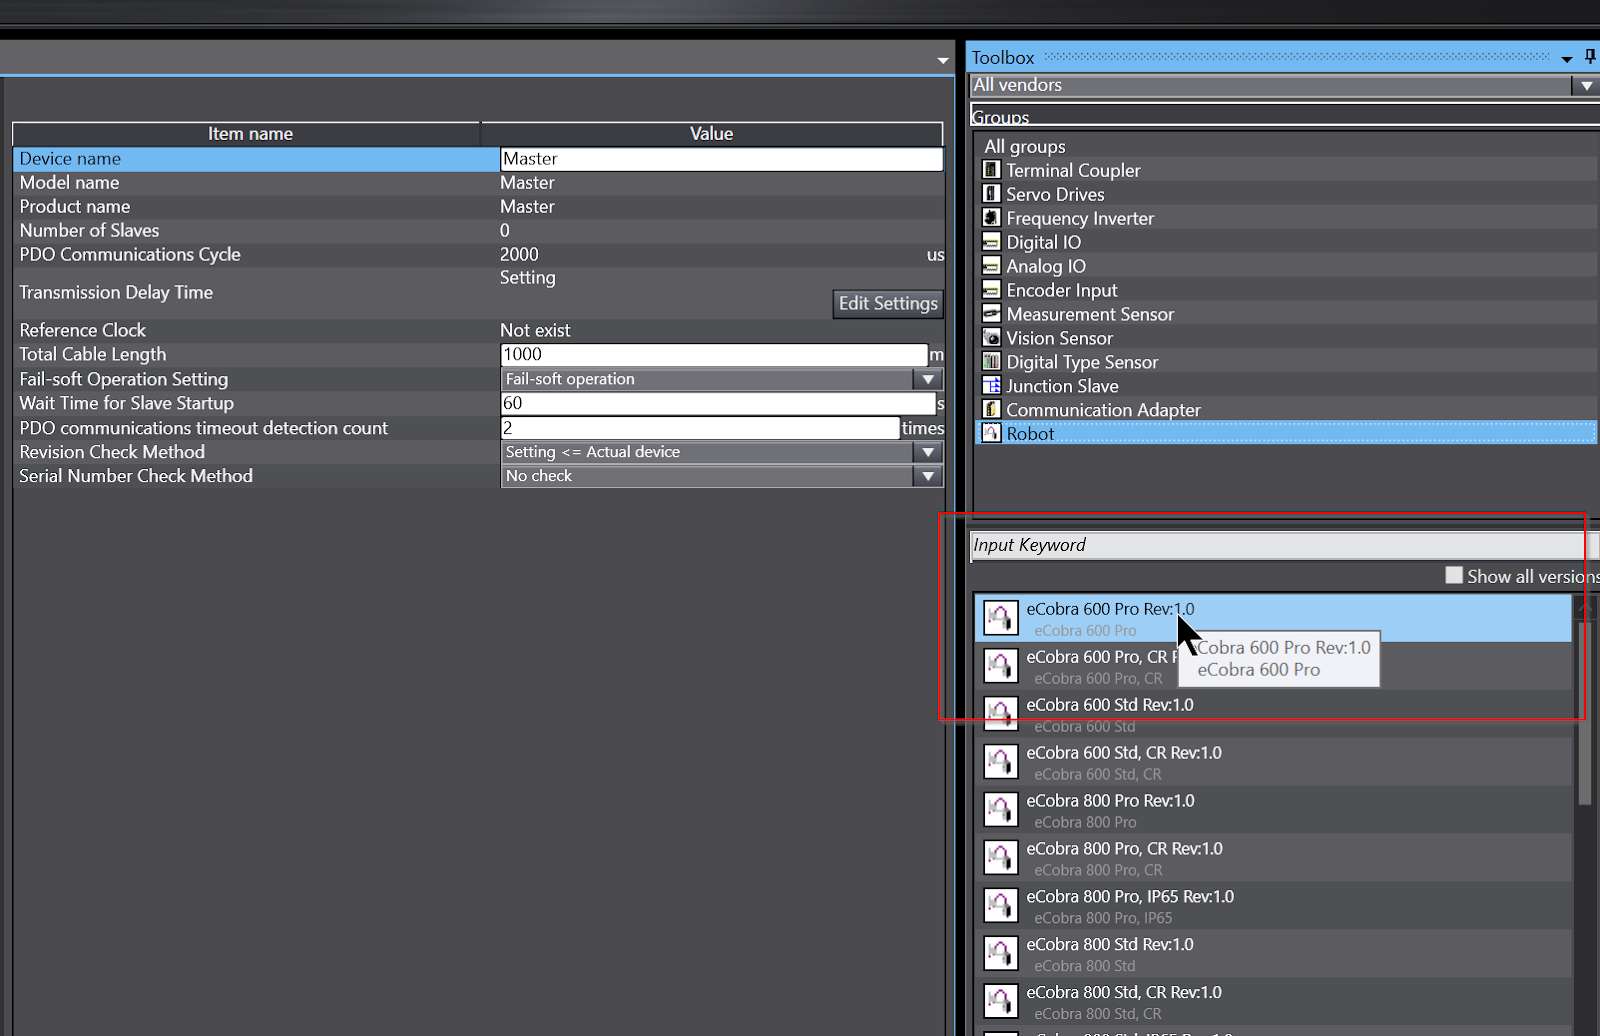The width and height of the screenshot is (1600, 1036).
Task: Click the Digital IO group icon
Action: coord(991,242)
